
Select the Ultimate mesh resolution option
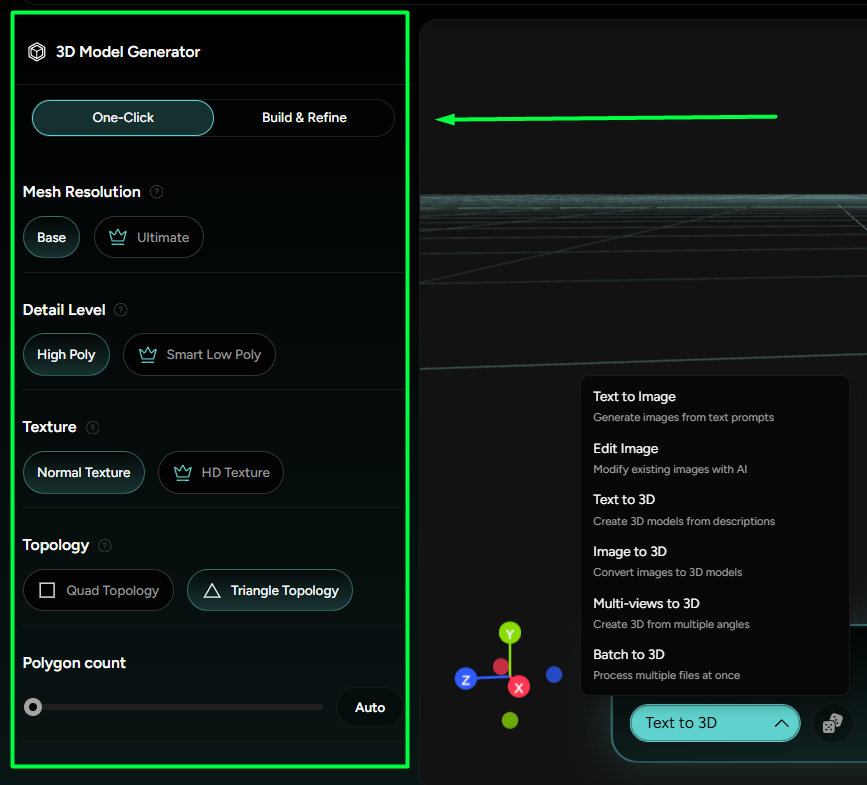click(x=148, y=237)
